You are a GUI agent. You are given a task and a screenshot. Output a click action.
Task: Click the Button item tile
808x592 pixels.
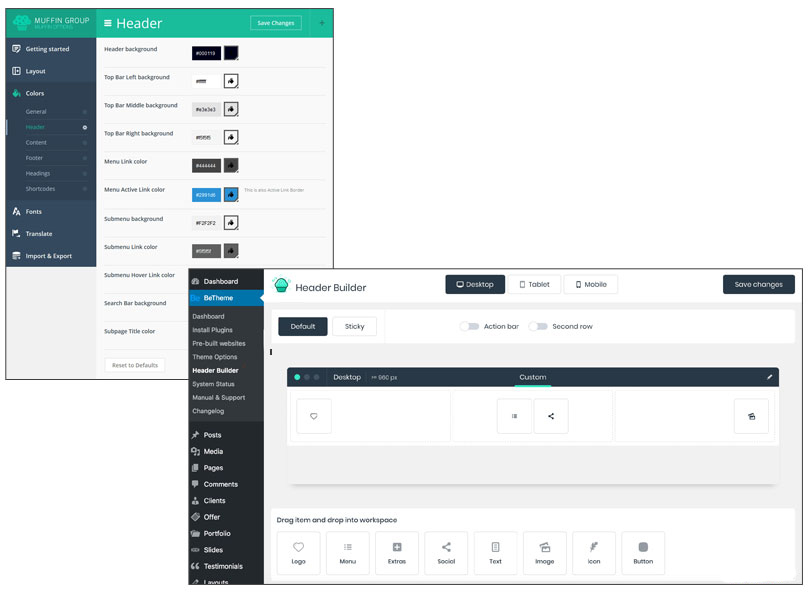point(643,552)
